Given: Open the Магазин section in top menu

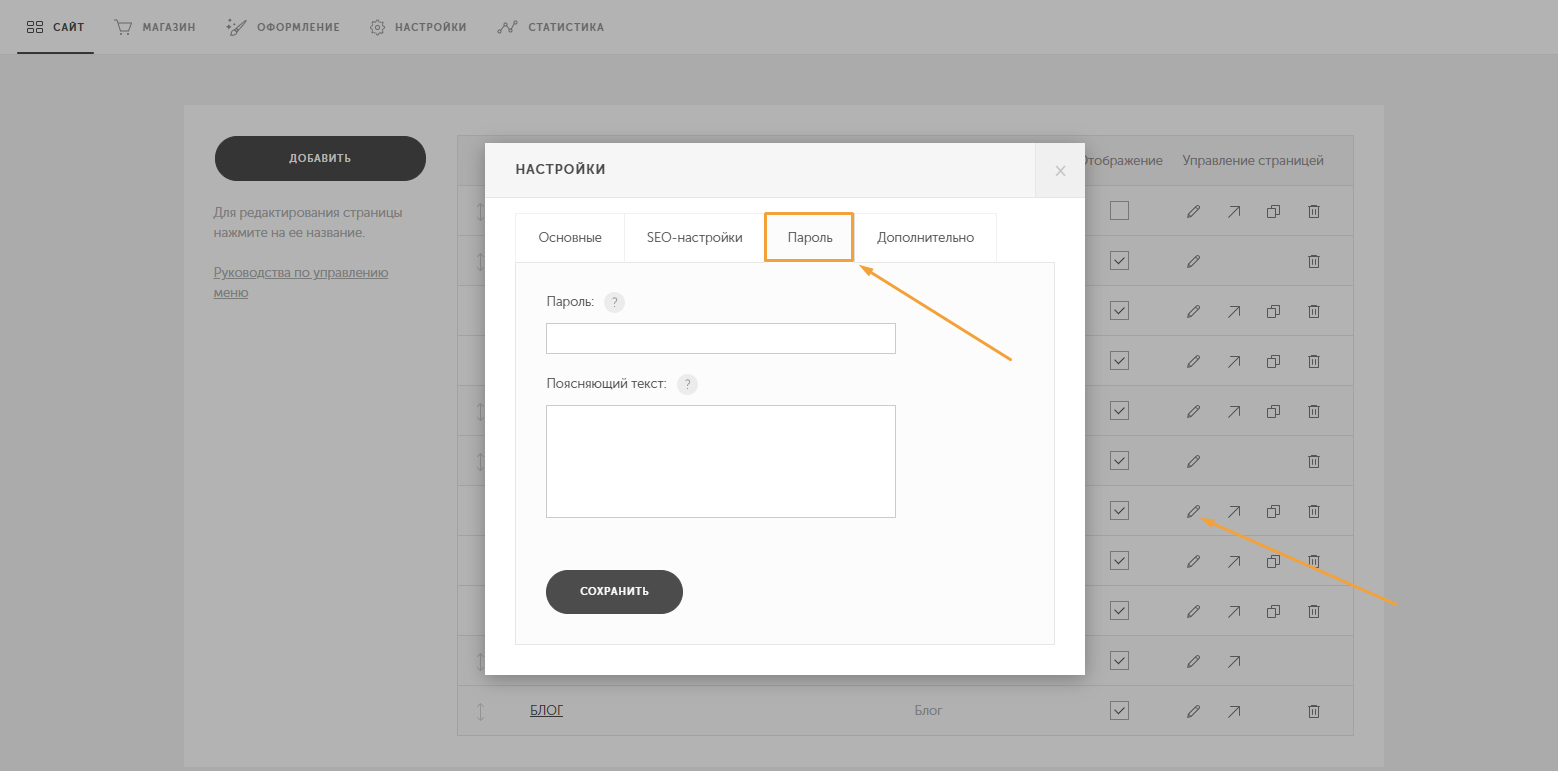Looking at the screenshot, I should [155, 27].
